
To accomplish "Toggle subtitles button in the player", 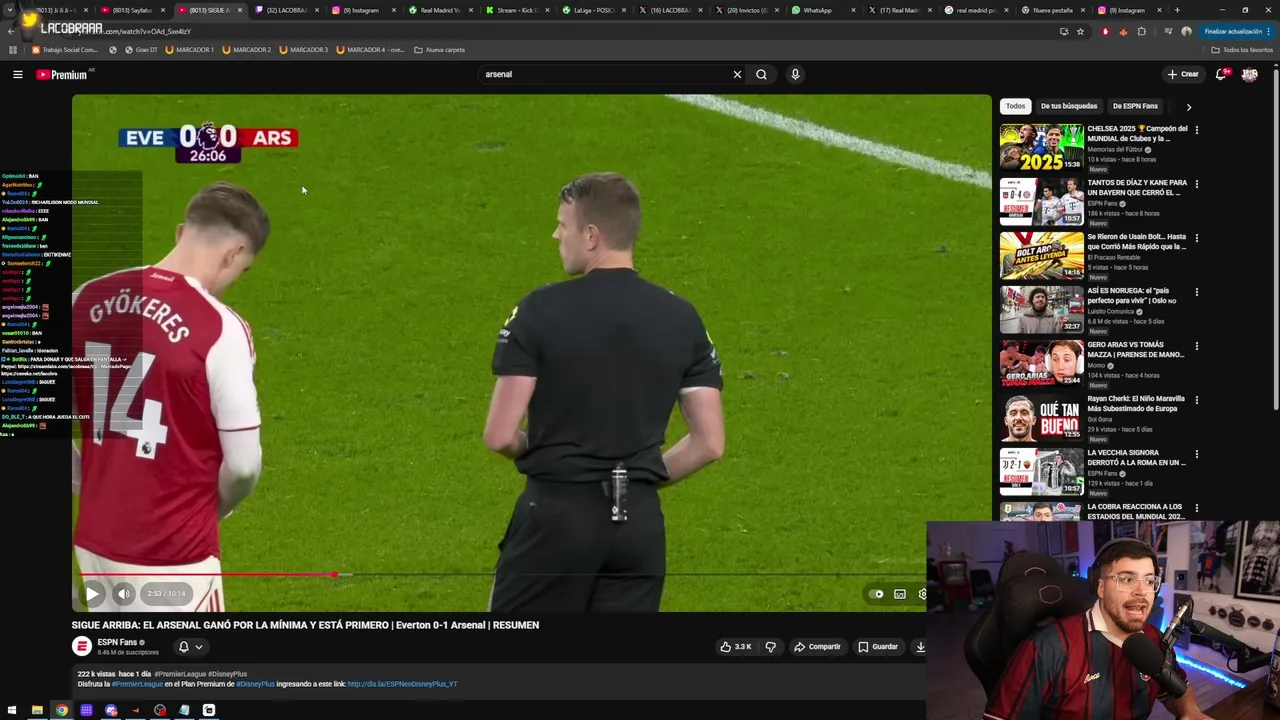I will click(900, 594).
